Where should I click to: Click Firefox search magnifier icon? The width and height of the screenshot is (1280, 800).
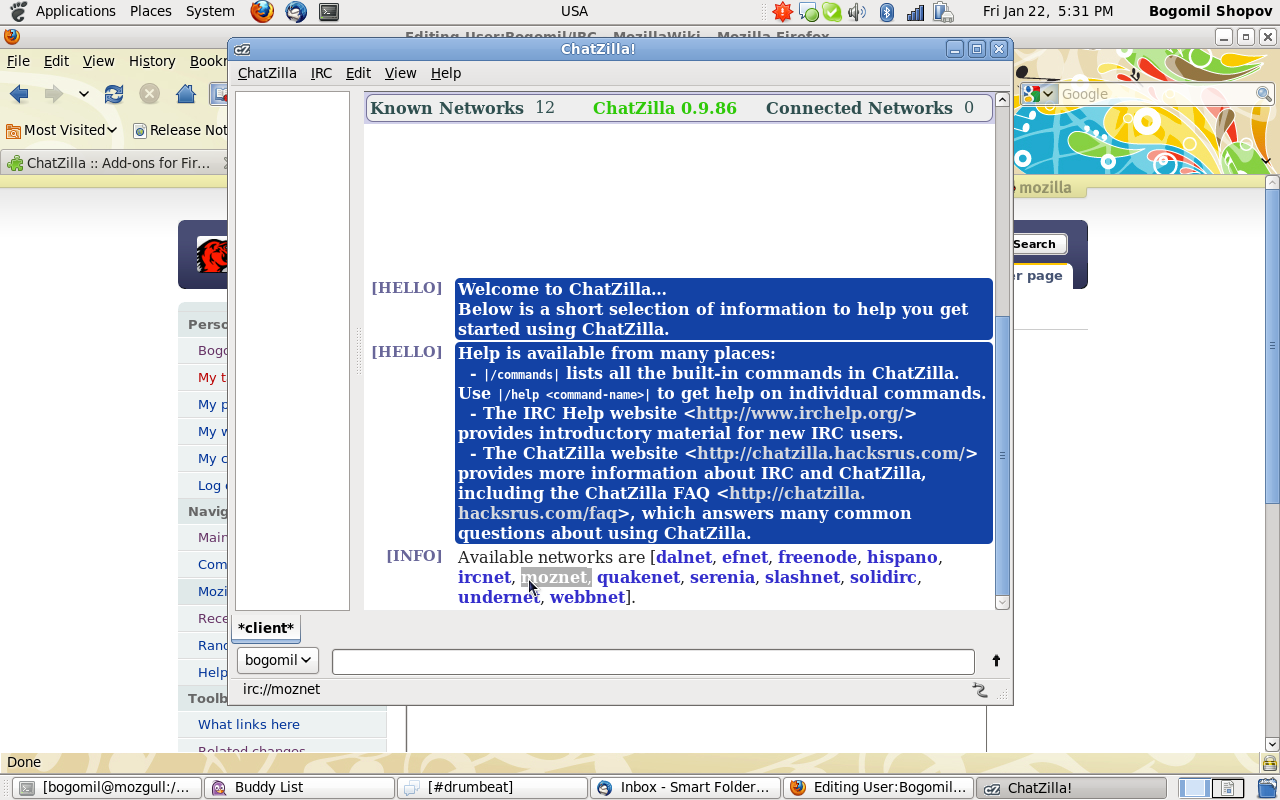(x=1264, y=94)
